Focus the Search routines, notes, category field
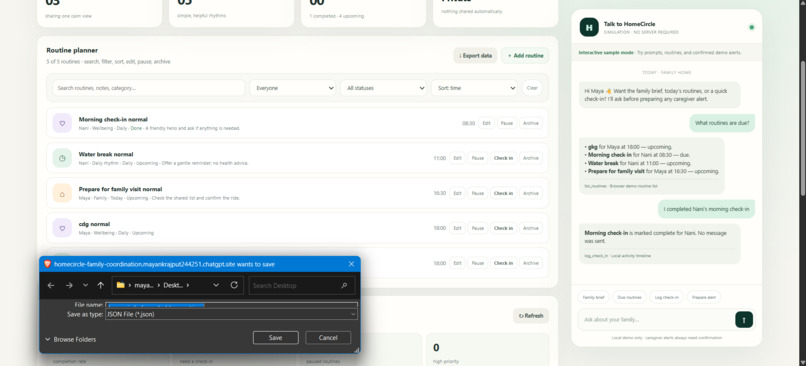This screenshot has width=806, height=366. (149, 88)
